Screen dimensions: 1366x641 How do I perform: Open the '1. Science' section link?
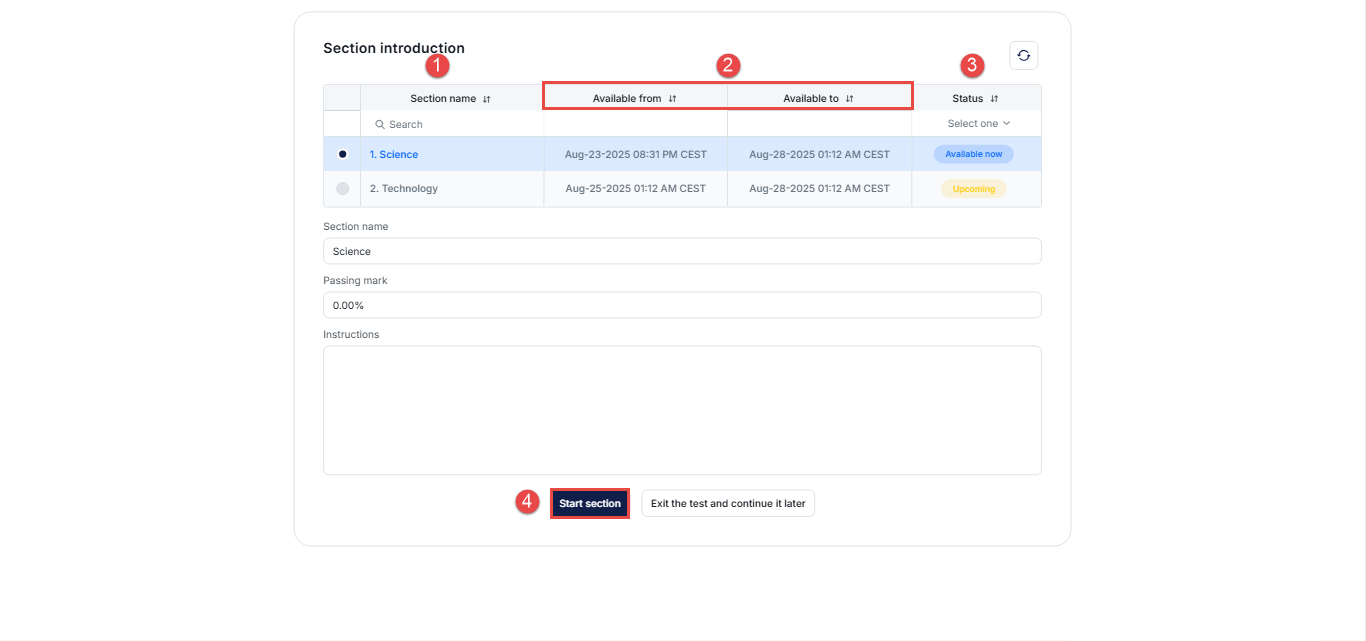(394, 155)
